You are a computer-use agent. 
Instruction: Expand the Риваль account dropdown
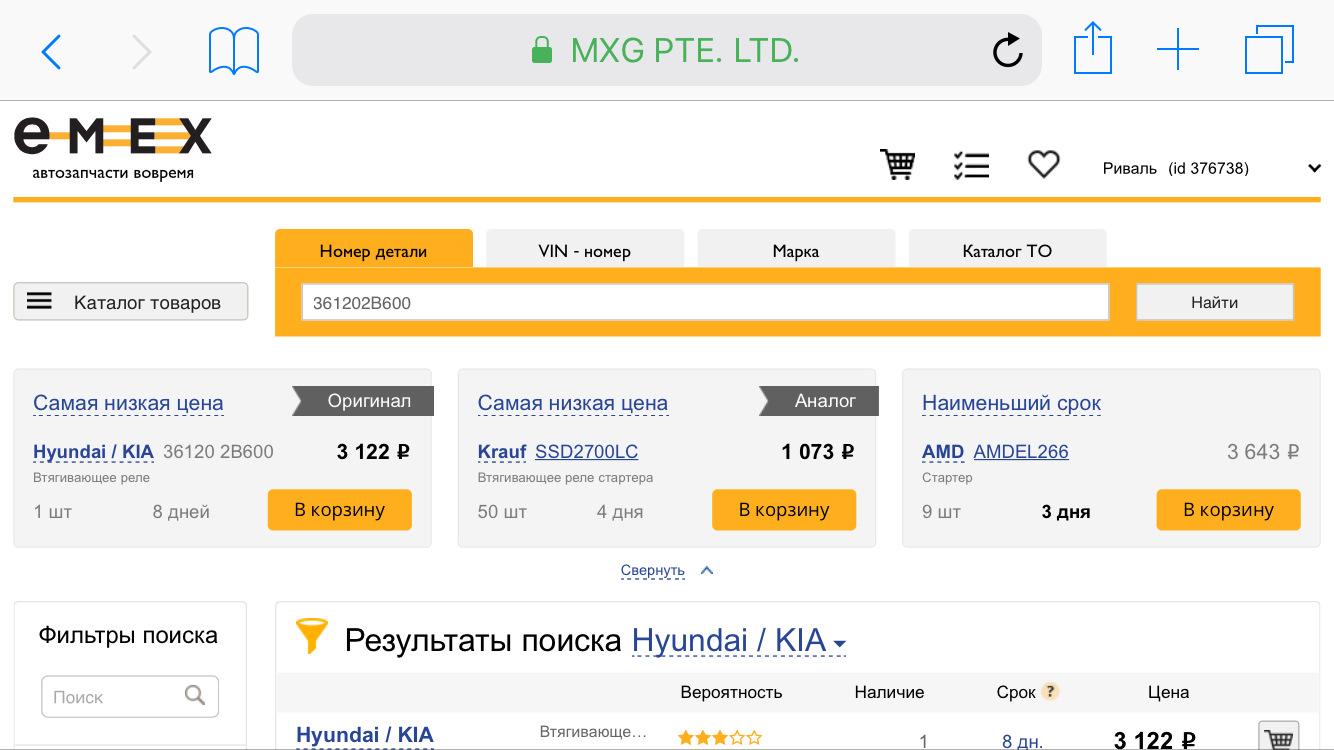tap(1314, 169)
